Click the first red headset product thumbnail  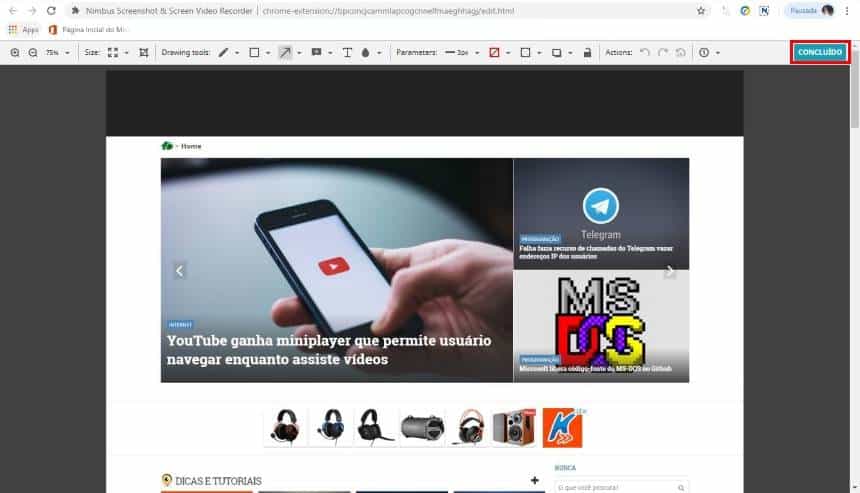click(286, 427)
